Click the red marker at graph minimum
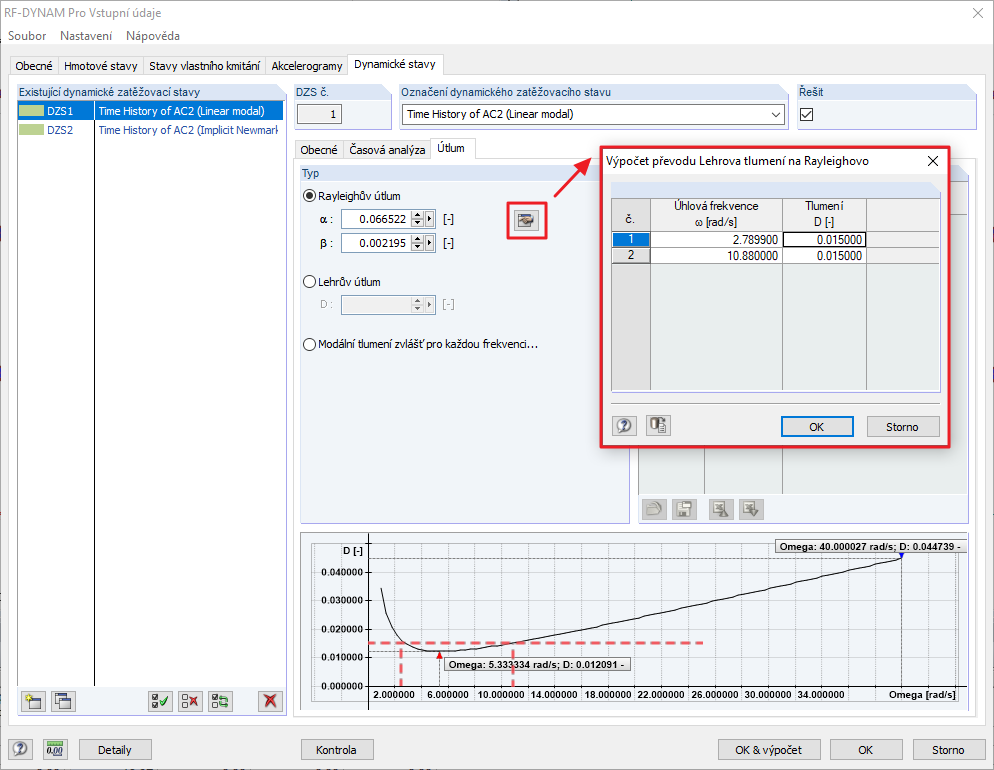The width and height of the screenshot is (994, 770). 439,655
